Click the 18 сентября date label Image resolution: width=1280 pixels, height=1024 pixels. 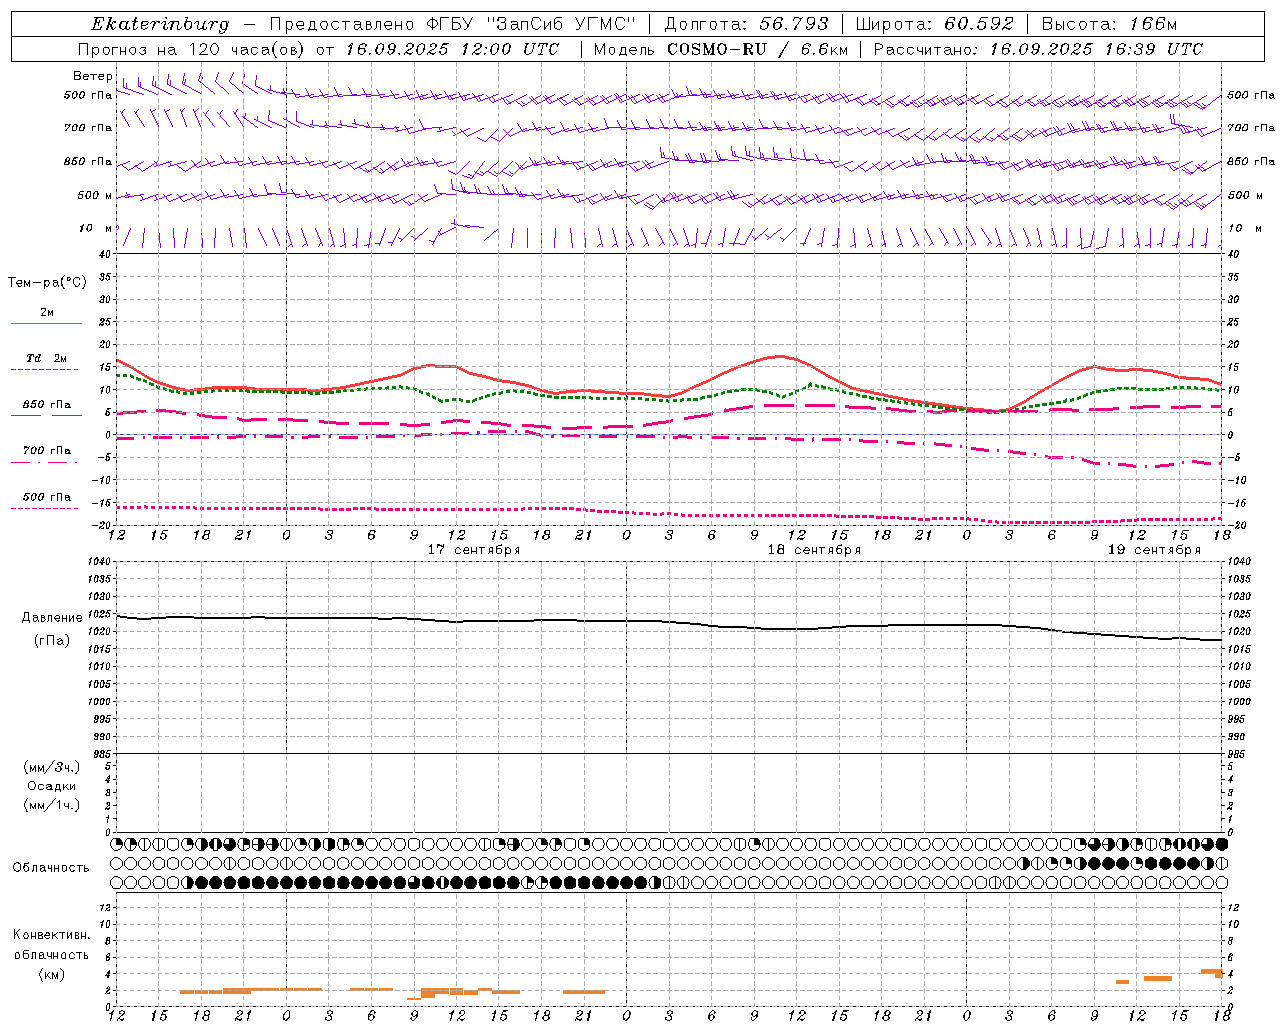[x=814, y=550]
